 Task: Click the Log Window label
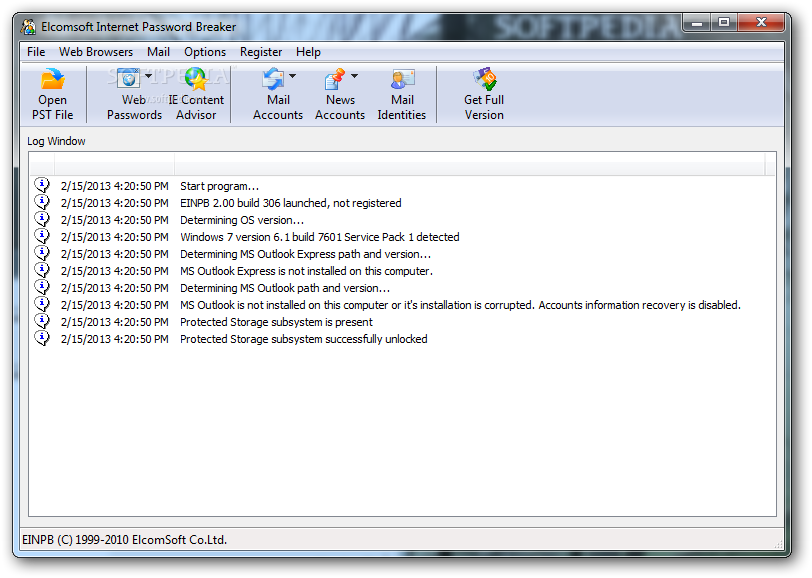click(56, 141)
